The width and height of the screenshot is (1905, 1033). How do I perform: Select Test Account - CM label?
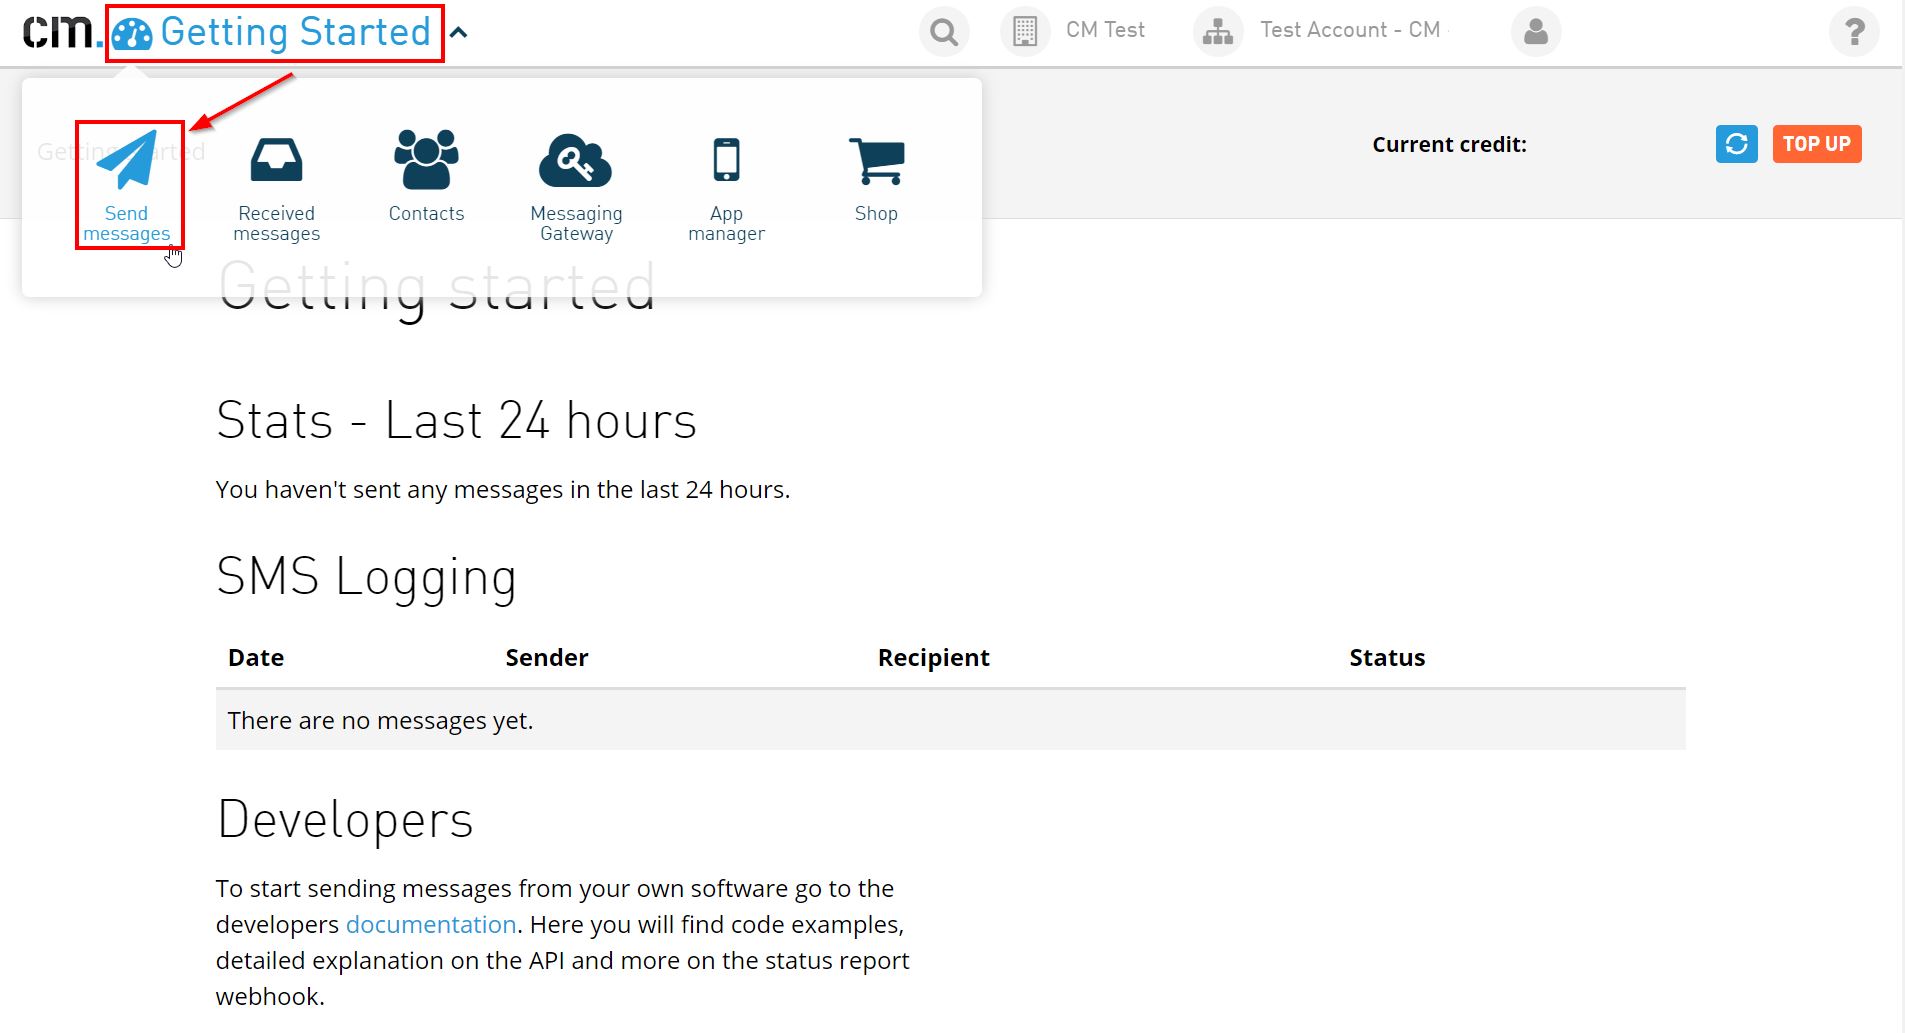1350,30
